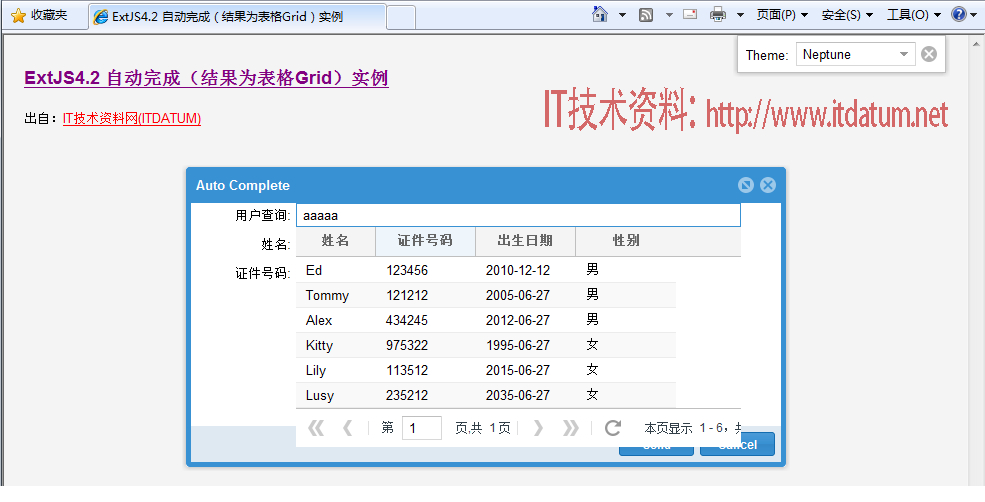Click birth date 2035-06-27
Viewport: 985px width, 502px height.
click(x=518, y=396)
